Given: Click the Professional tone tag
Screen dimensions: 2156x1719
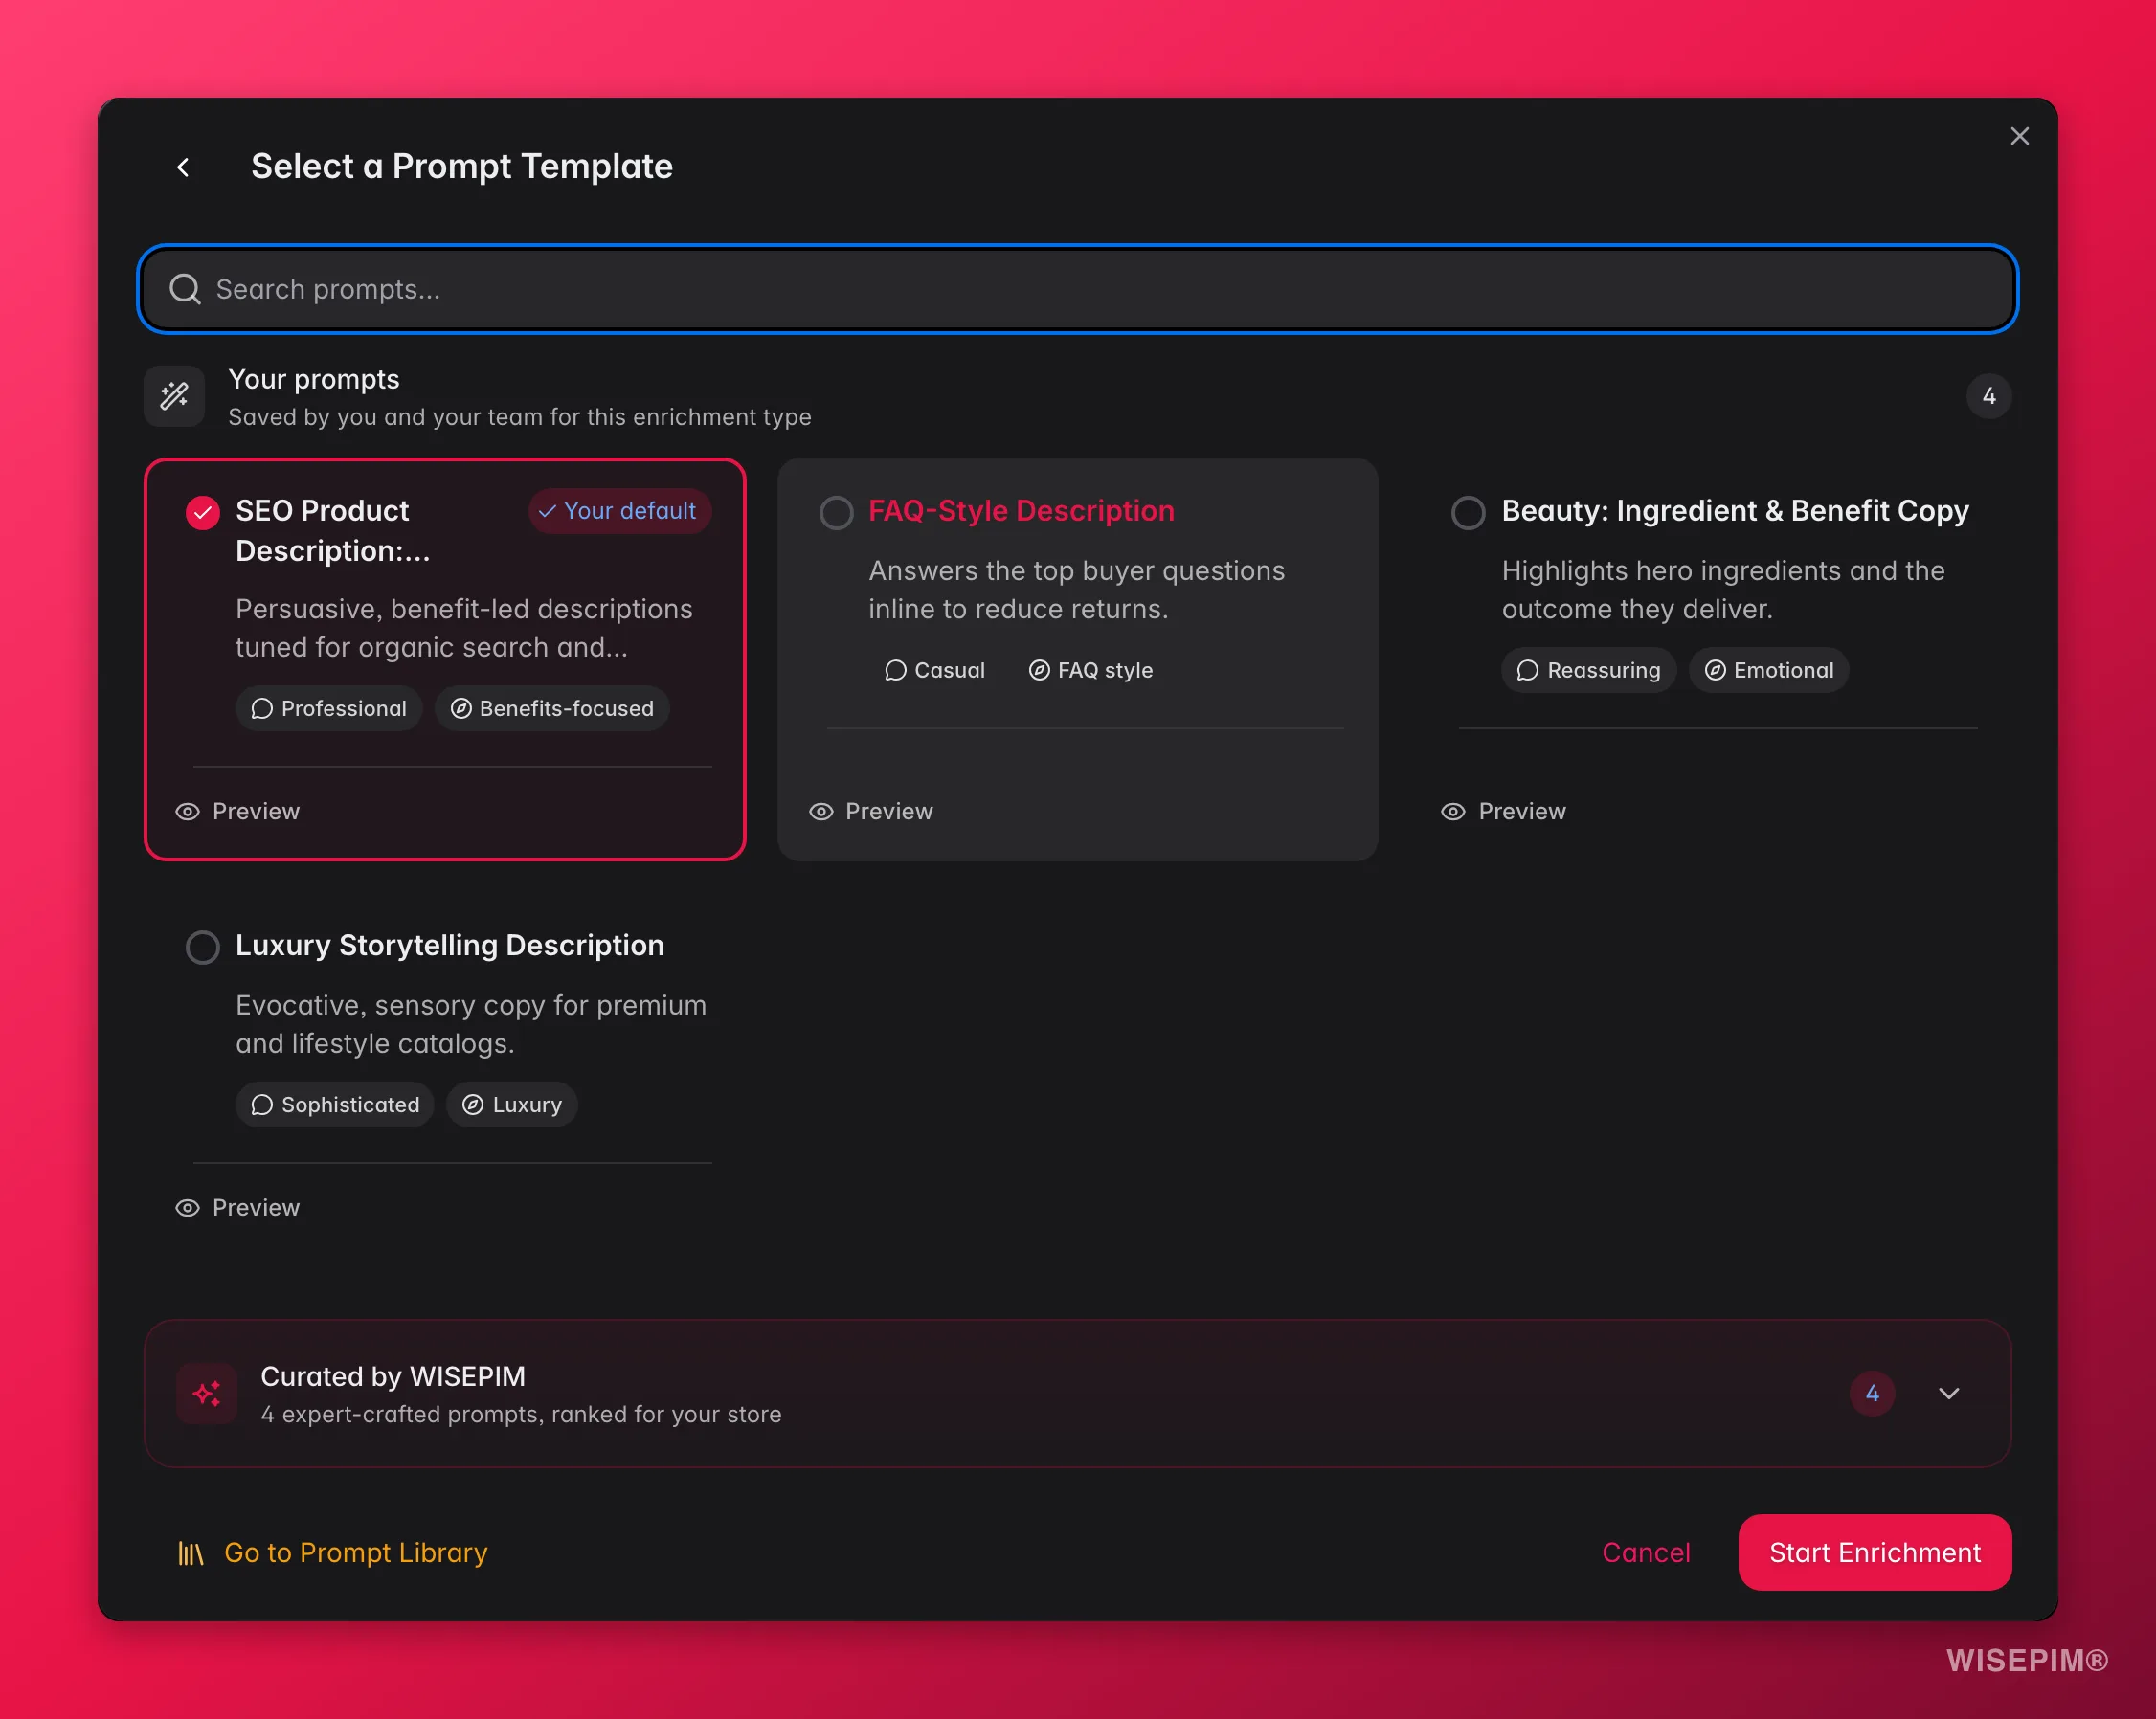Looking at the screenshot, I should pos(329,708).
